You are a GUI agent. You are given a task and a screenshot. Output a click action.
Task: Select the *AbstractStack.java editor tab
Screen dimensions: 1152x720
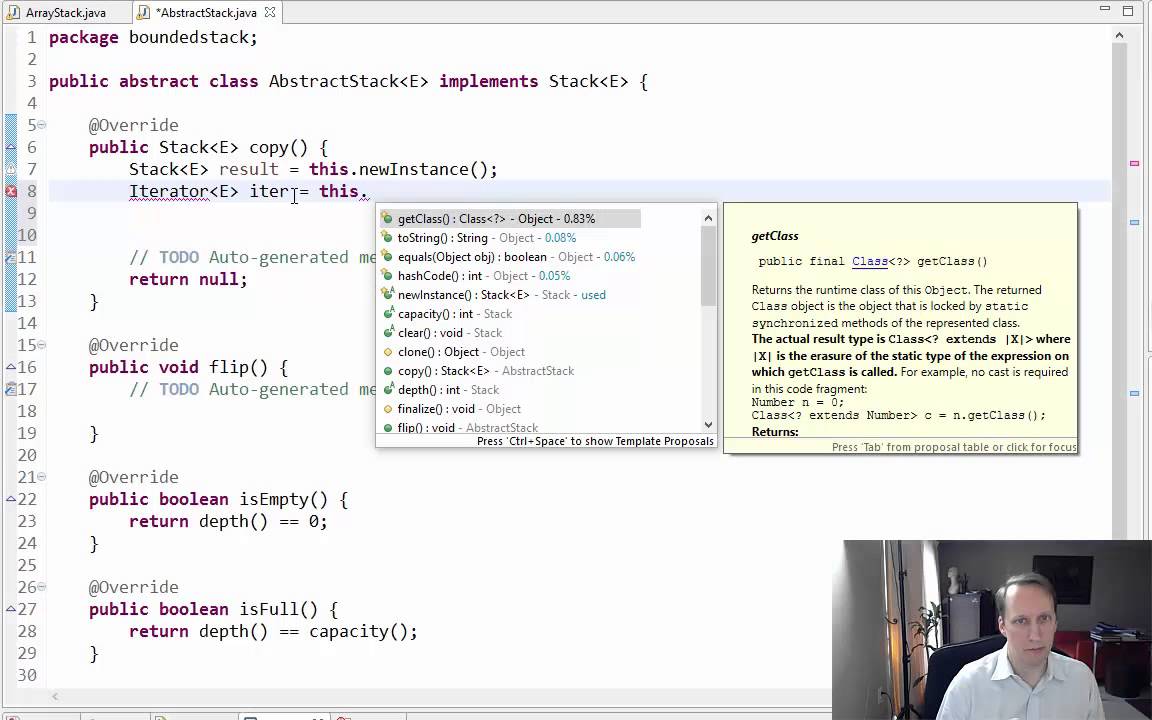[x=206, y=12]
